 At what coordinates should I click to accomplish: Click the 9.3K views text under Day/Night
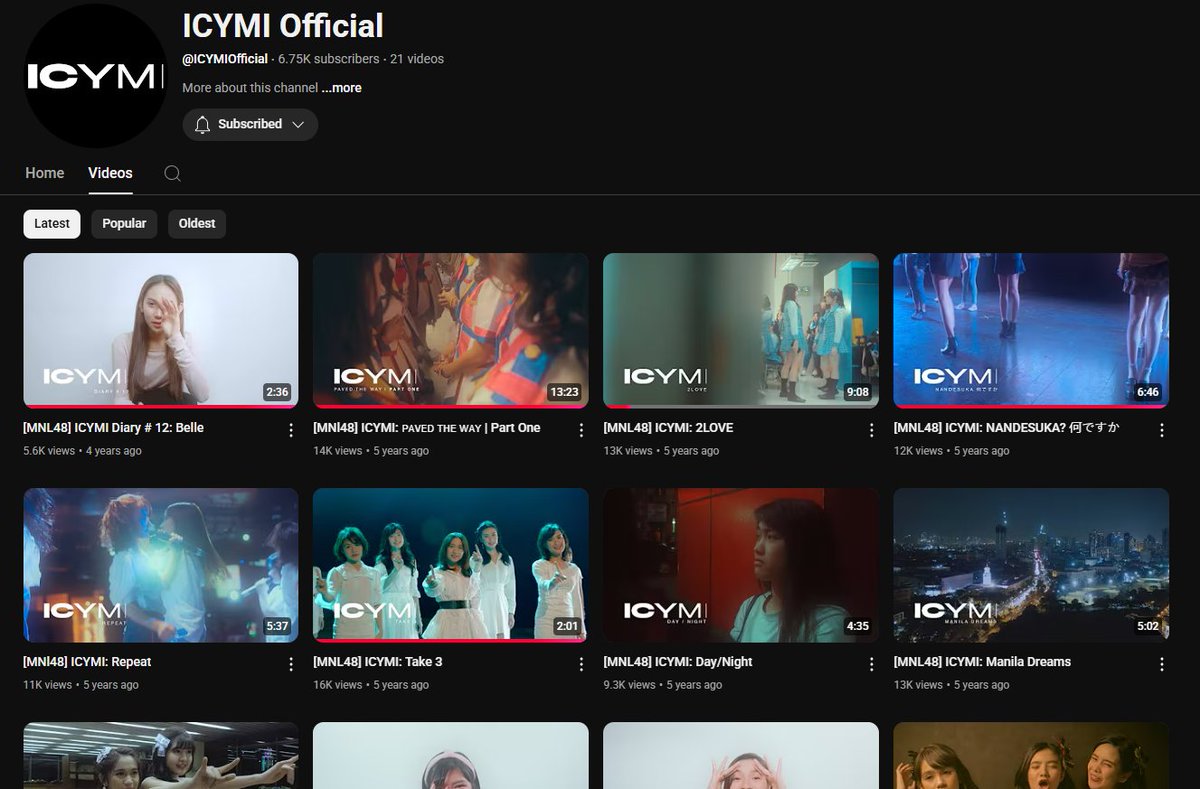pos(629,685)
